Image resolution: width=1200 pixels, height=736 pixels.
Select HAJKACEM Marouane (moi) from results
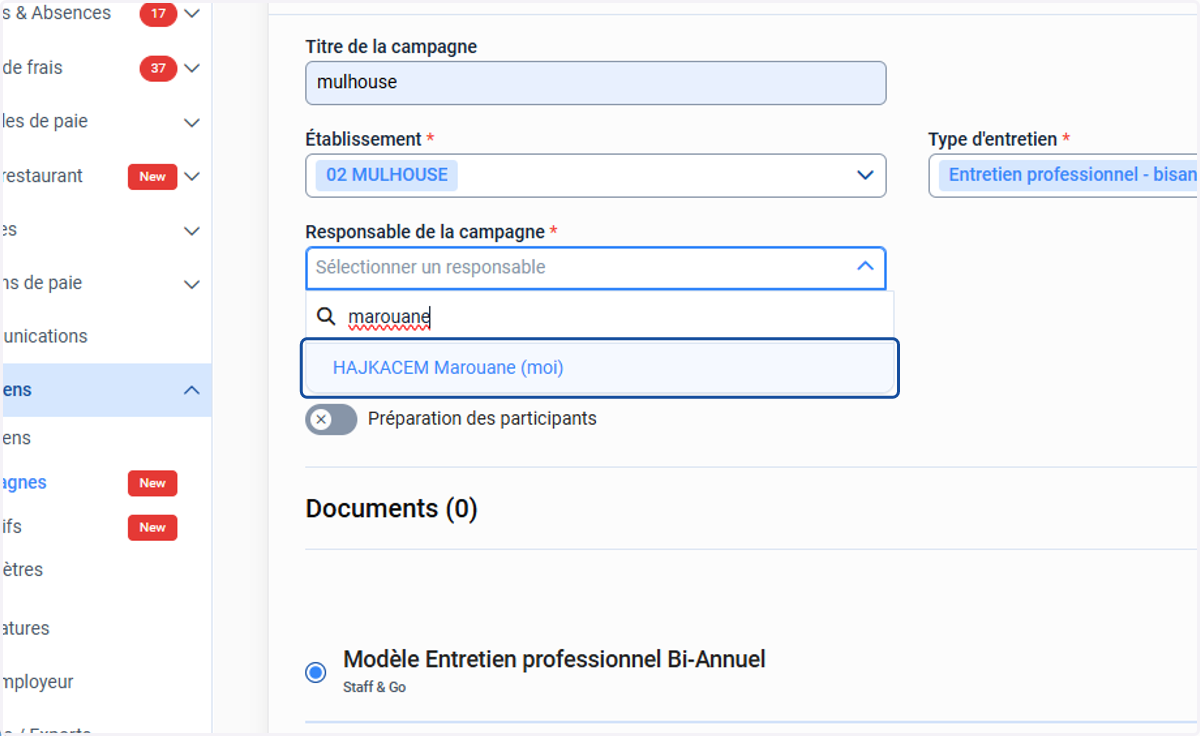click(x=600, y=368)
